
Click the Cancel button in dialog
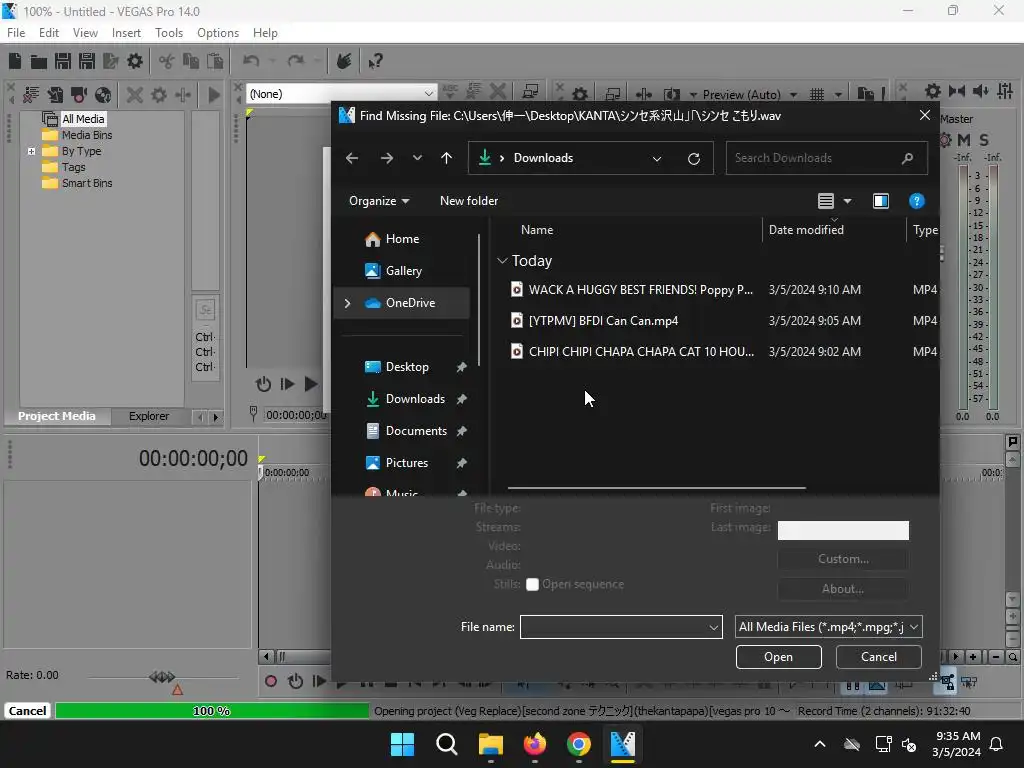[x=878, y=657]
